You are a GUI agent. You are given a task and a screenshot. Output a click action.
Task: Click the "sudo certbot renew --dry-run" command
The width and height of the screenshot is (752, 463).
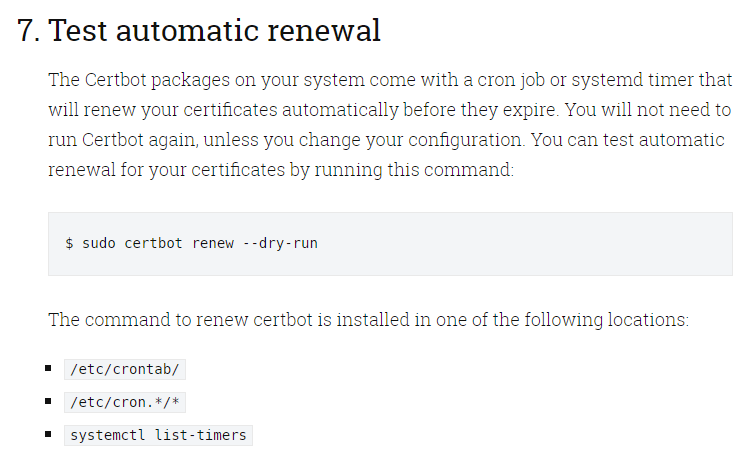(x=200, y=243)
